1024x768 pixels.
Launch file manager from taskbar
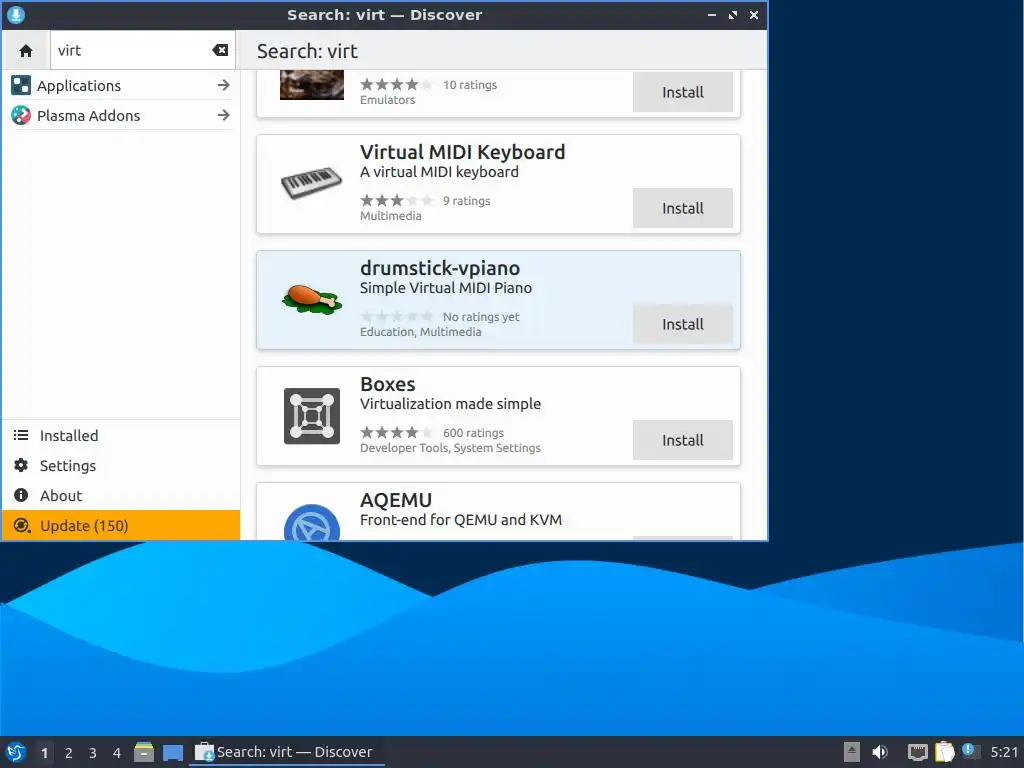[144, 752]
